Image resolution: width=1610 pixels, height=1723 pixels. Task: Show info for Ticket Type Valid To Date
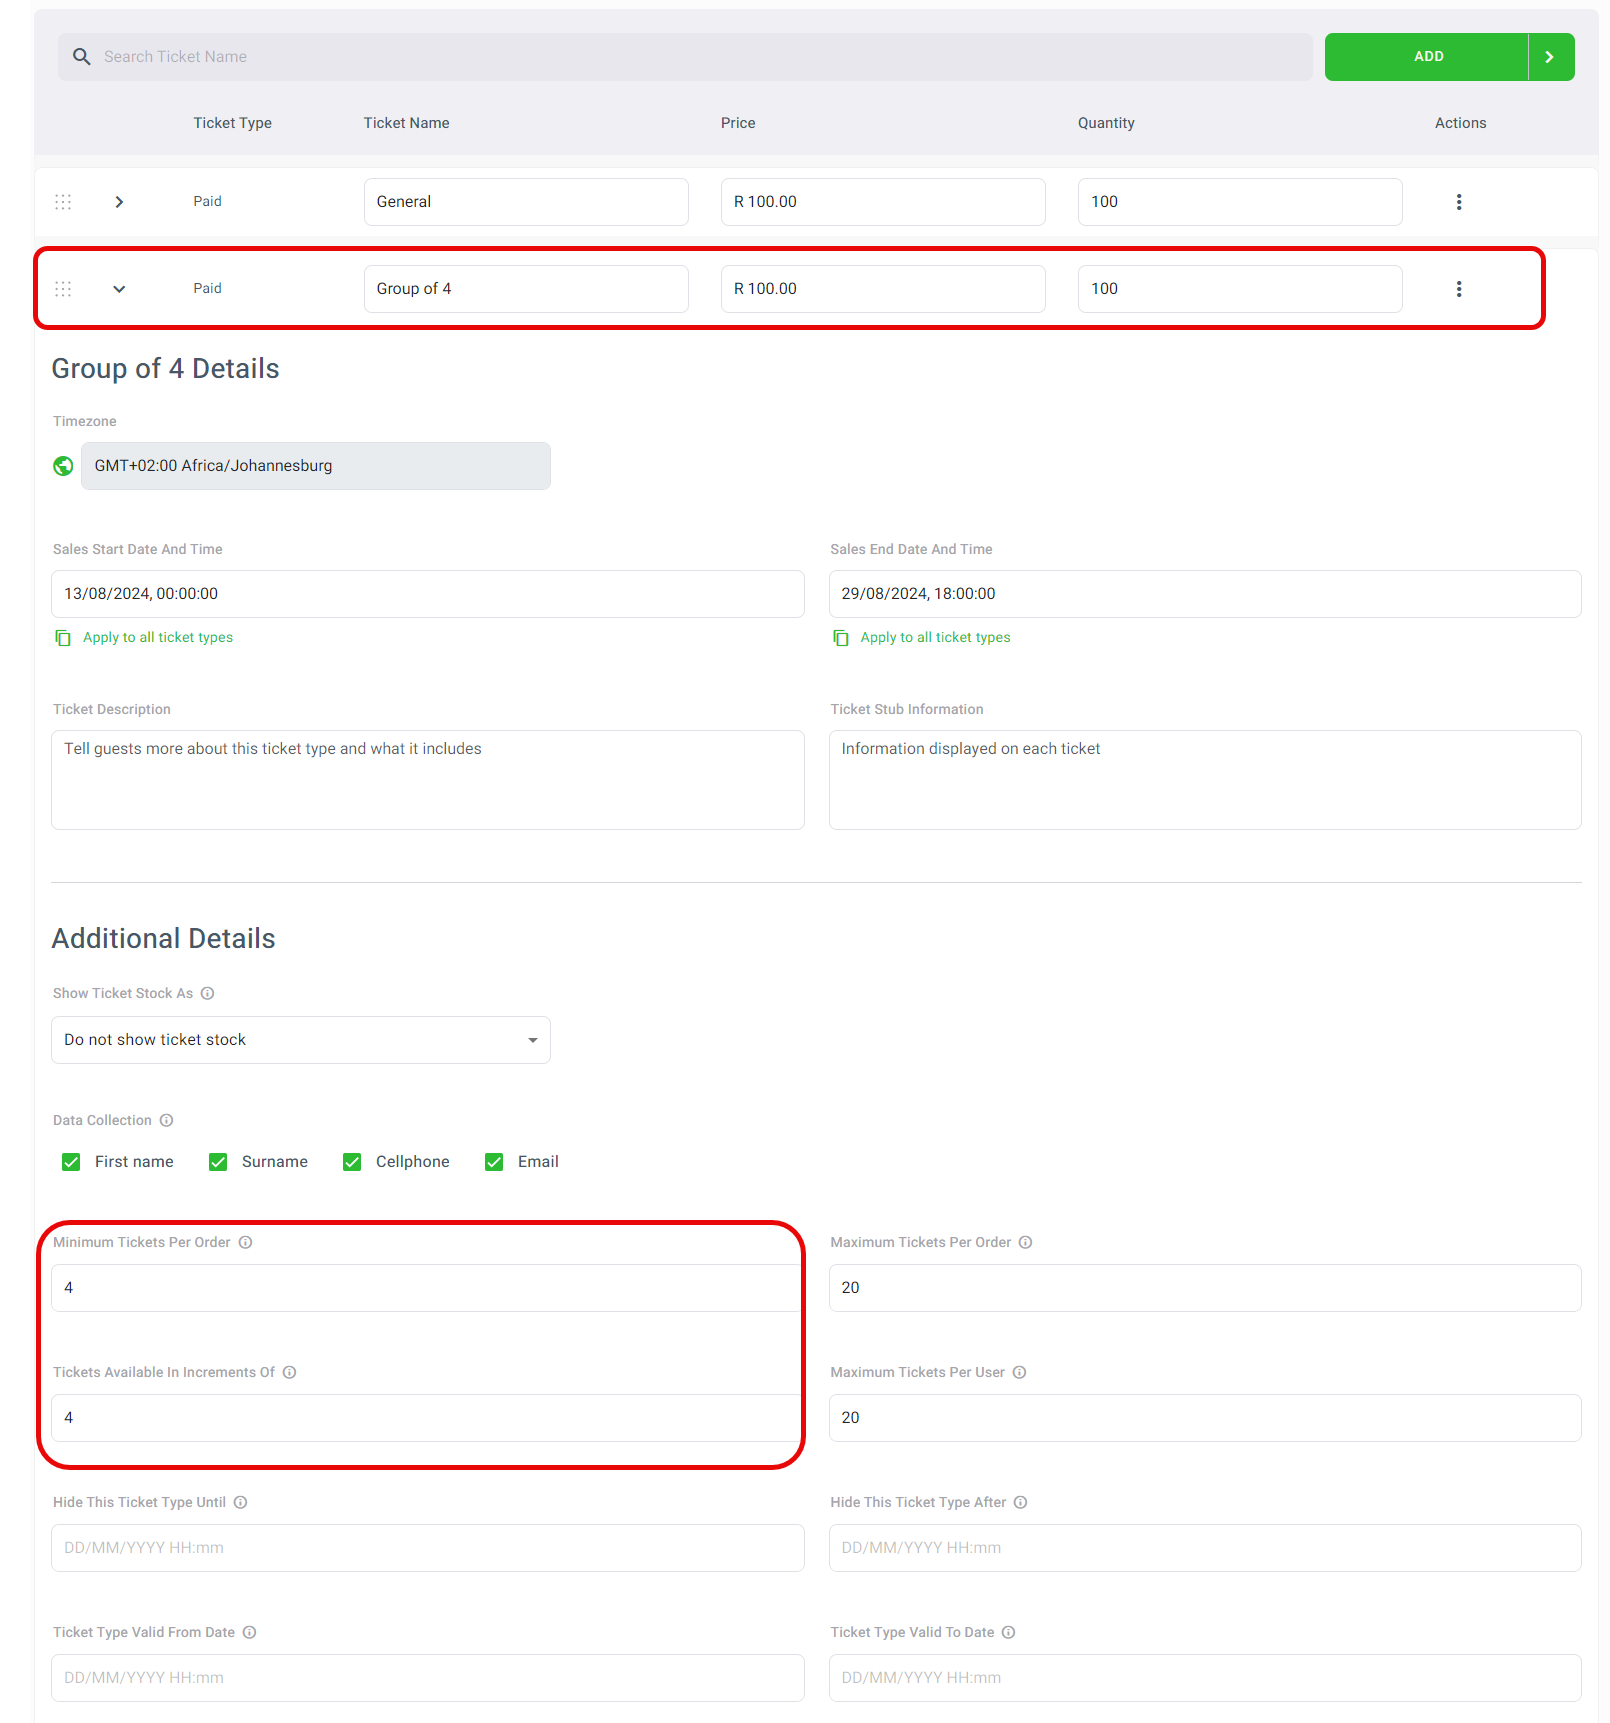[x=1008, y=1633]
